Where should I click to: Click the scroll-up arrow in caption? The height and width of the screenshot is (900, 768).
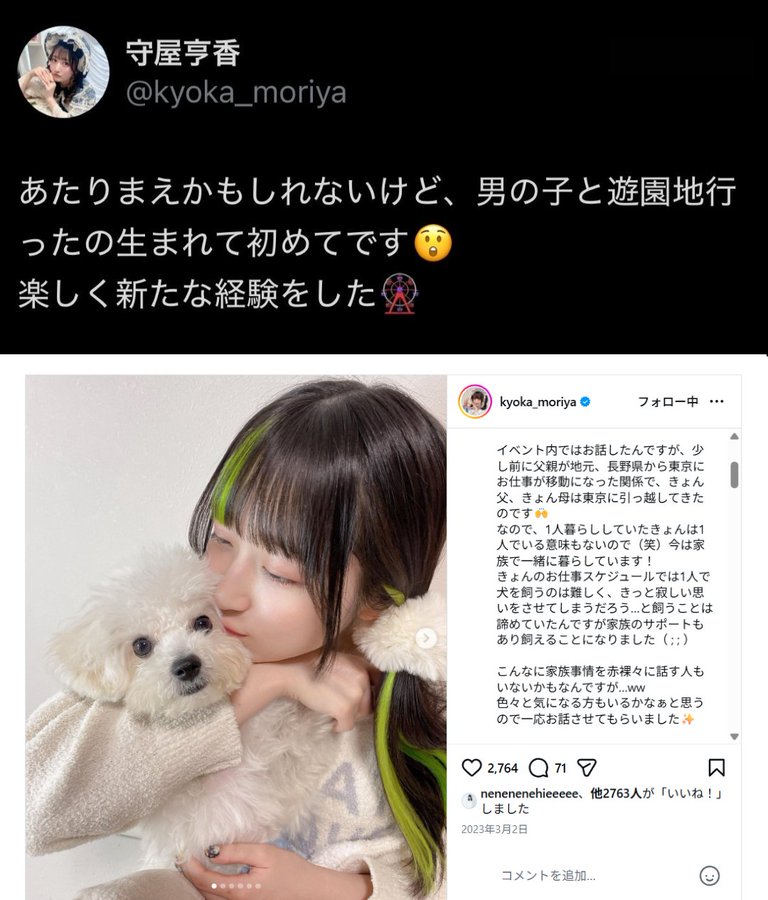734,437
